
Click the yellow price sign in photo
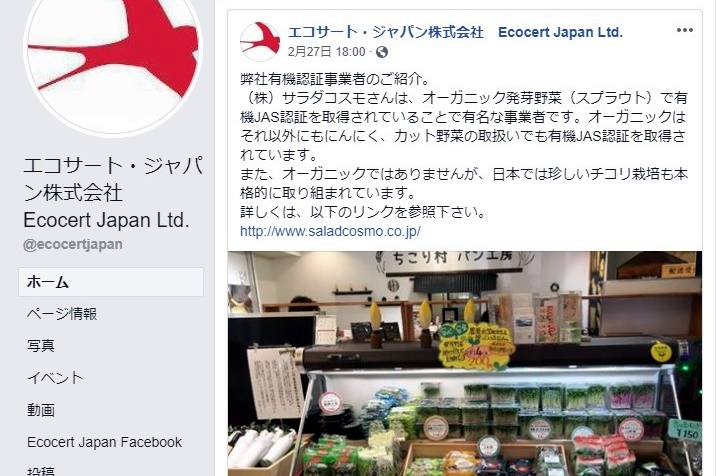[476, 346]
